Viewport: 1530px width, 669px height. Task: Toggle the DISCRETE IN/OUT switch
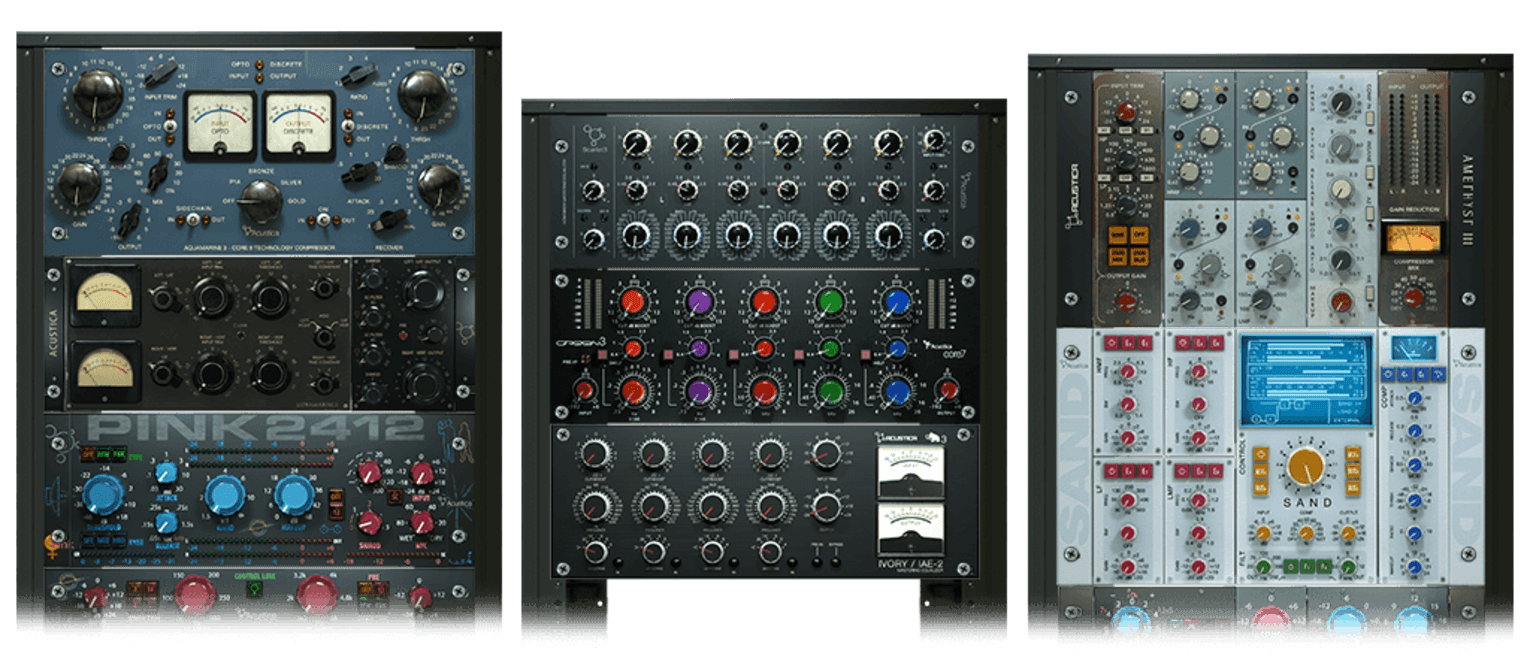pyautogui.click(x=348, y=127)
